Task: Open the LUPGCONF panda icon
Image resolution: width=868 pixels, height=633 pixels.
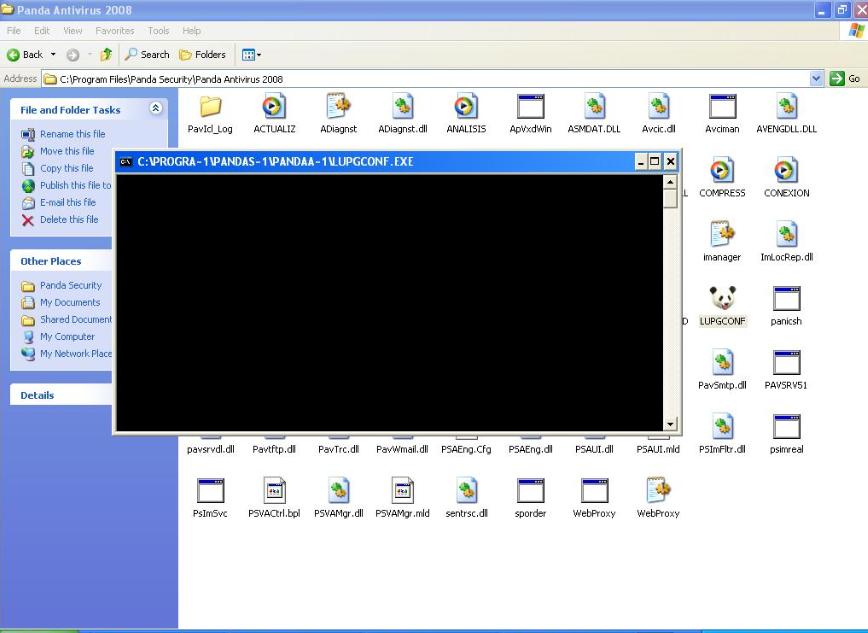Action: tap(722, 299)
